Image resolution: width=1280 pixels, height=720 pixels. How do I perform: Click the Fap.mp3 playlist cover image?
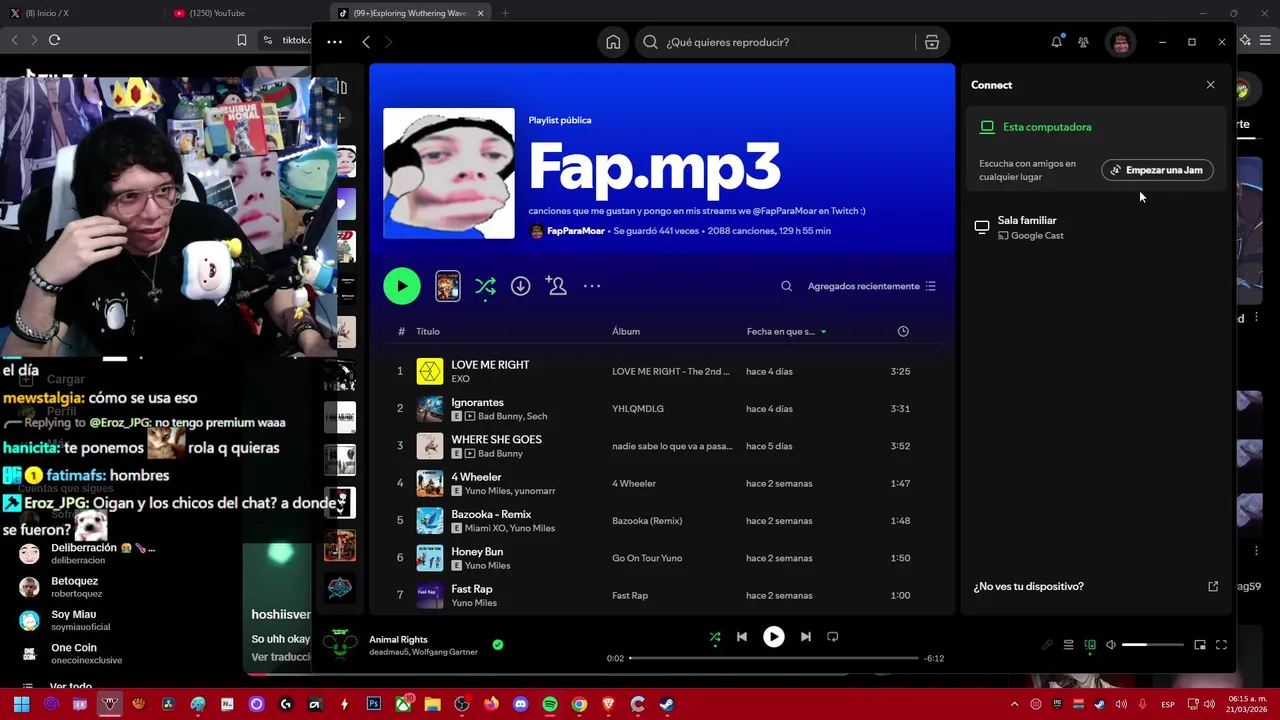[449, 173]
